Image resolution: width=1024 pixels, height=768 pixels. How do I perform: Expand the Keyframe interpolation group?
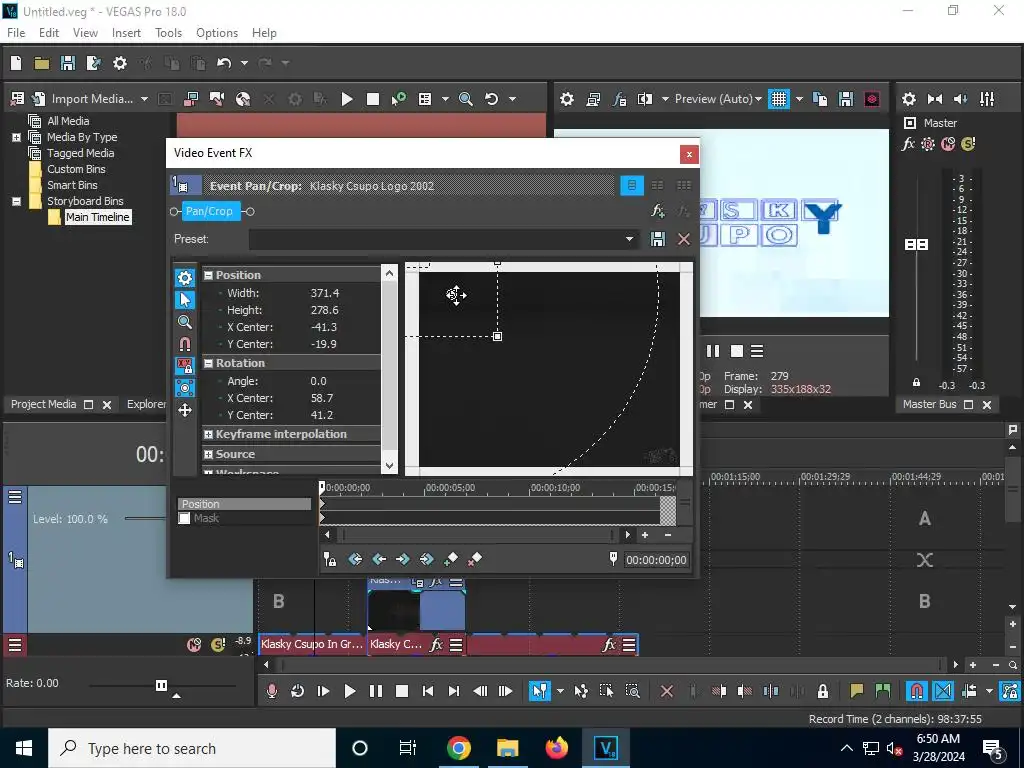[x=208, y=434]
